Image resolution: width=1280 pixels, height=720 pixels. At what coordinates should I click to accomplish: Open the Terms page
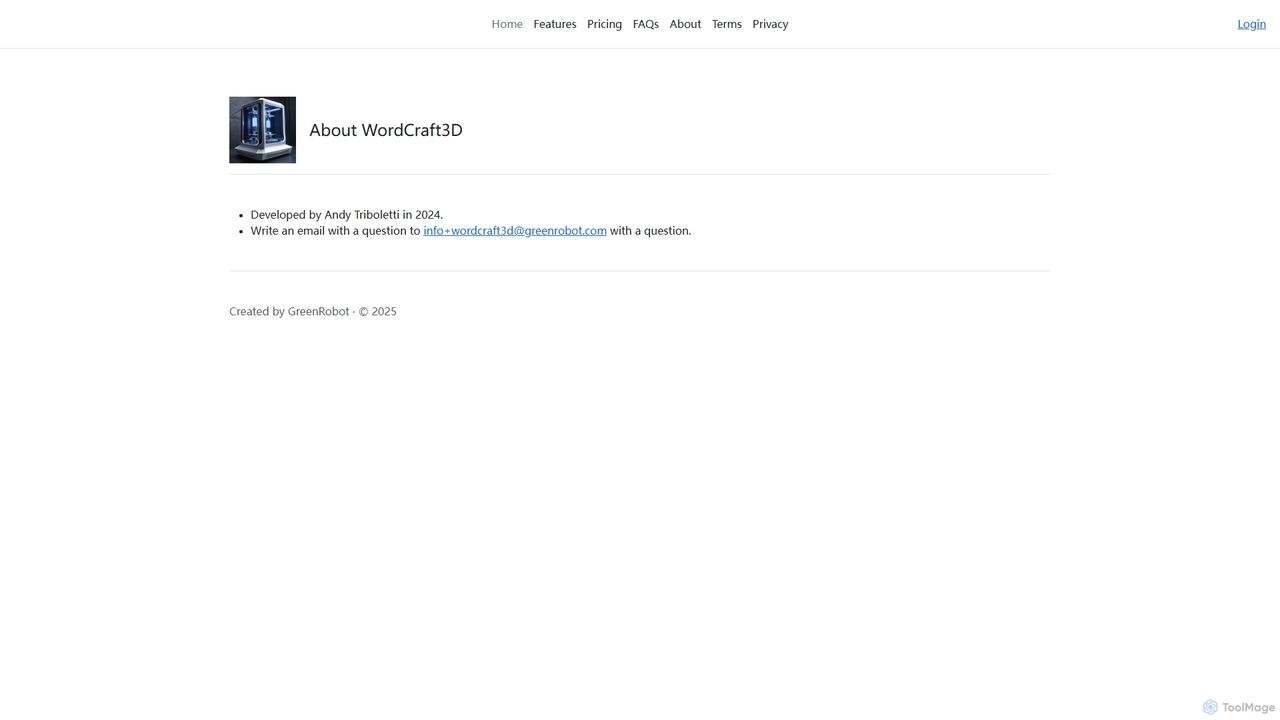pyautogui.click(x=727, y=24)
